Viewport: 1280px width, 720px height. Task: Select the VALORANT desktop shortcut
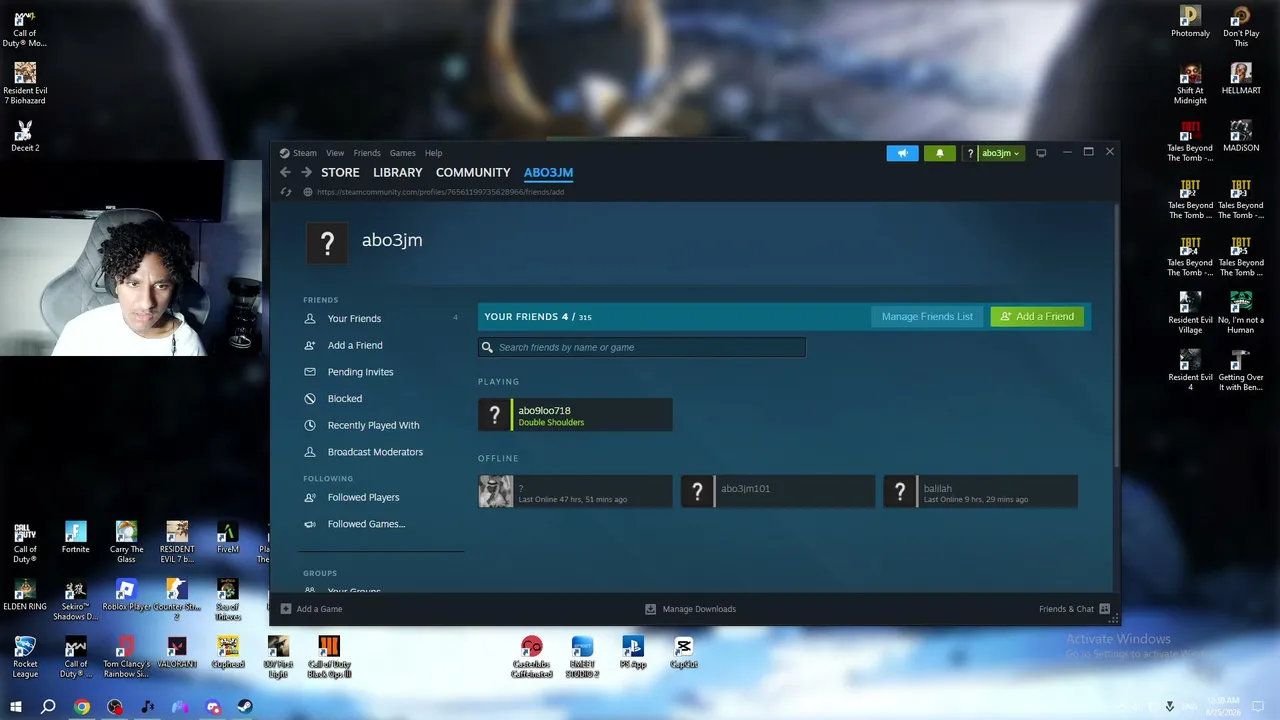(177, 652)
